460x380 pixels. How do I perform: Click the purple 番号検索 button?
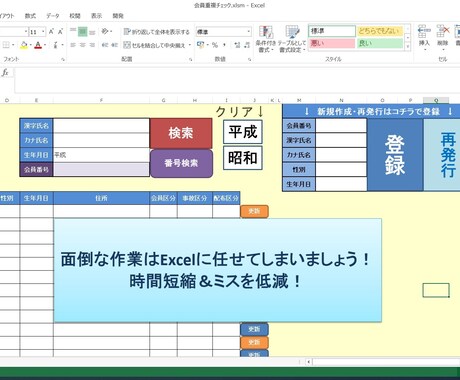181,163
